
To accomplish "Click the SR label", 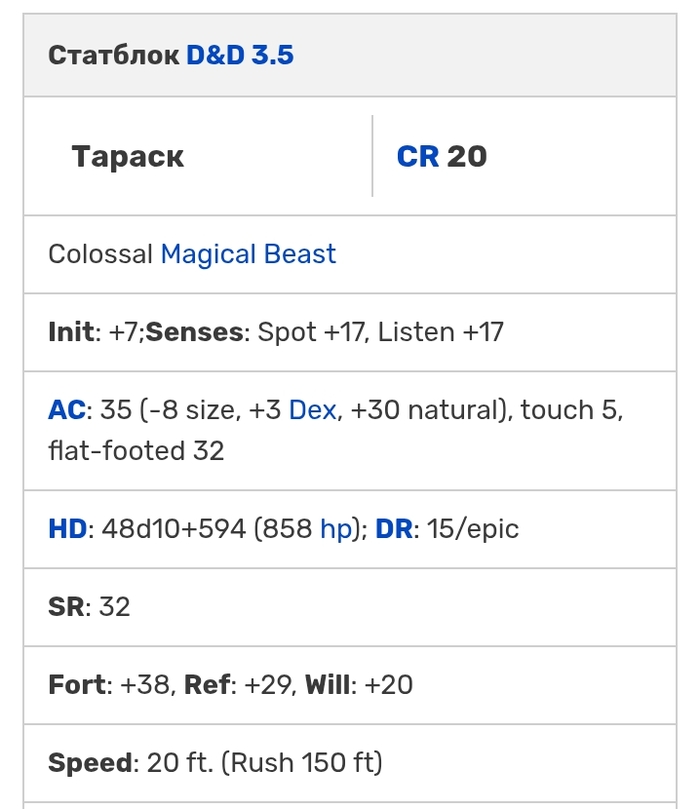I will [66, 607].
